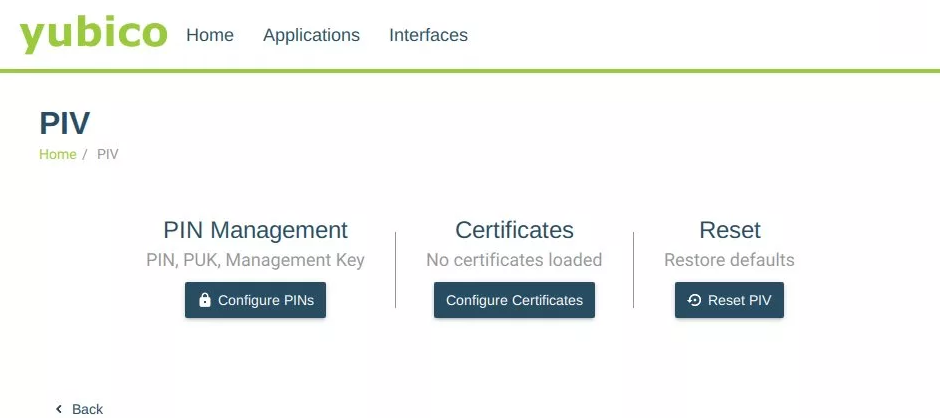Screen dimensions: 940x418
Task: Click the lock icon on Configure PINs
Action: 204,300
